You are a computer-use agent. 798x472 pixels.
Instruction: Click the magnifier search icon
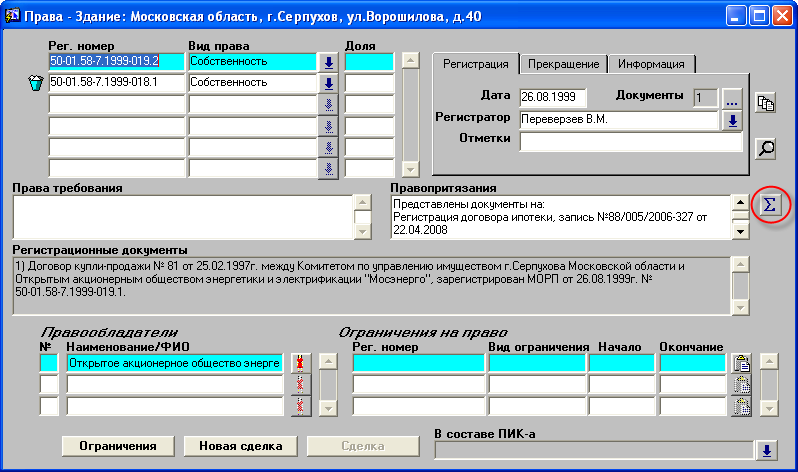pyautogui.click(x=765, y=149)
